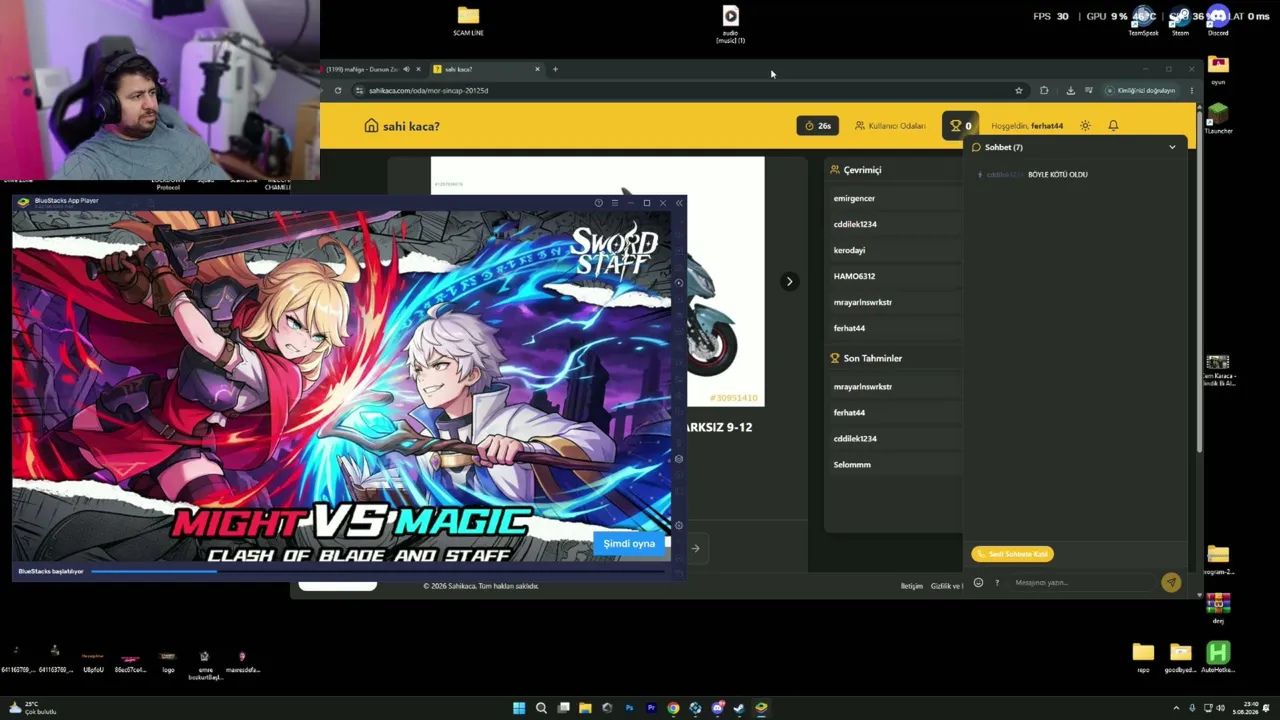This screenshot has height=720, width=1280.
Task: Mute audio on the mafiga tab
Action: (406, 69)
